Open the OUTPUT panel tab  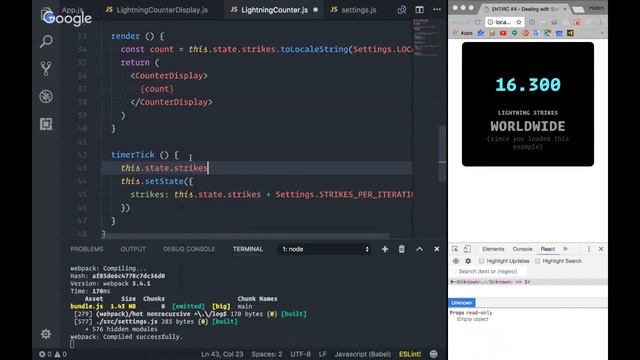(x=133, y=249)
